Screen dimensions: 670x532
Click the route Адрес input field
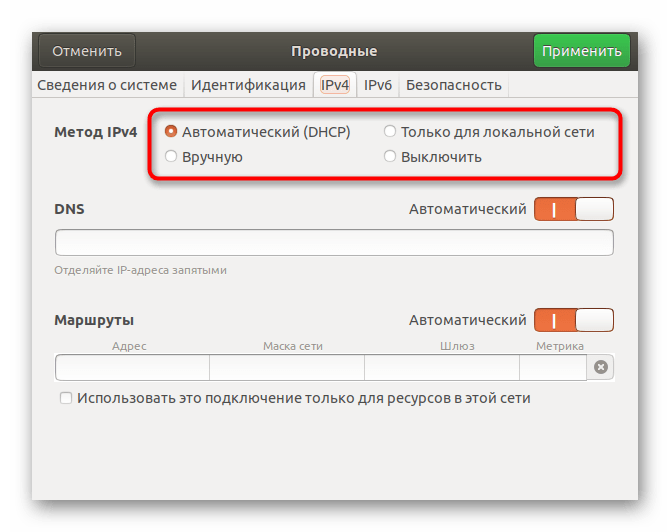click(132, 367)
